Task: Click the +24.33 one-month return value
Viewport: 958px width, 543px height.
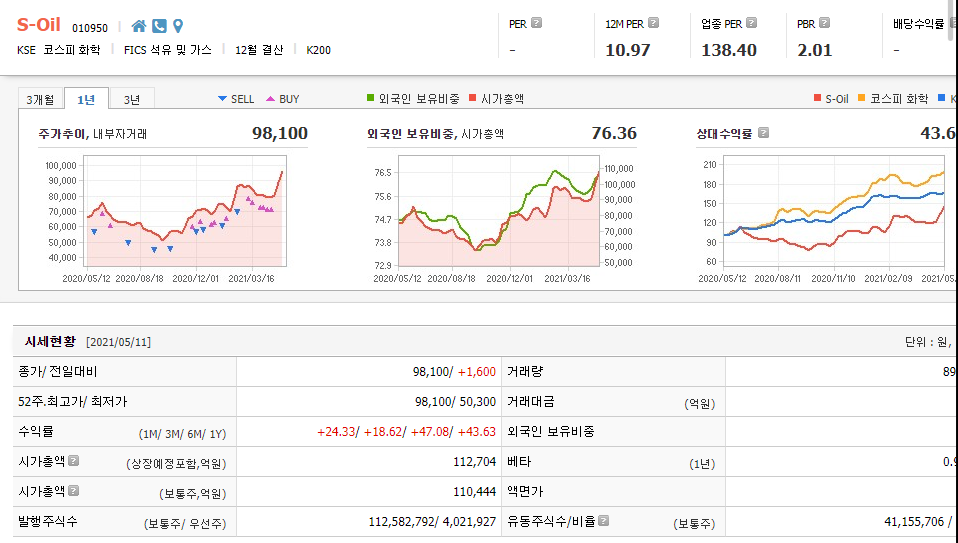Action: pyautogui.click(x=335, y=432)
